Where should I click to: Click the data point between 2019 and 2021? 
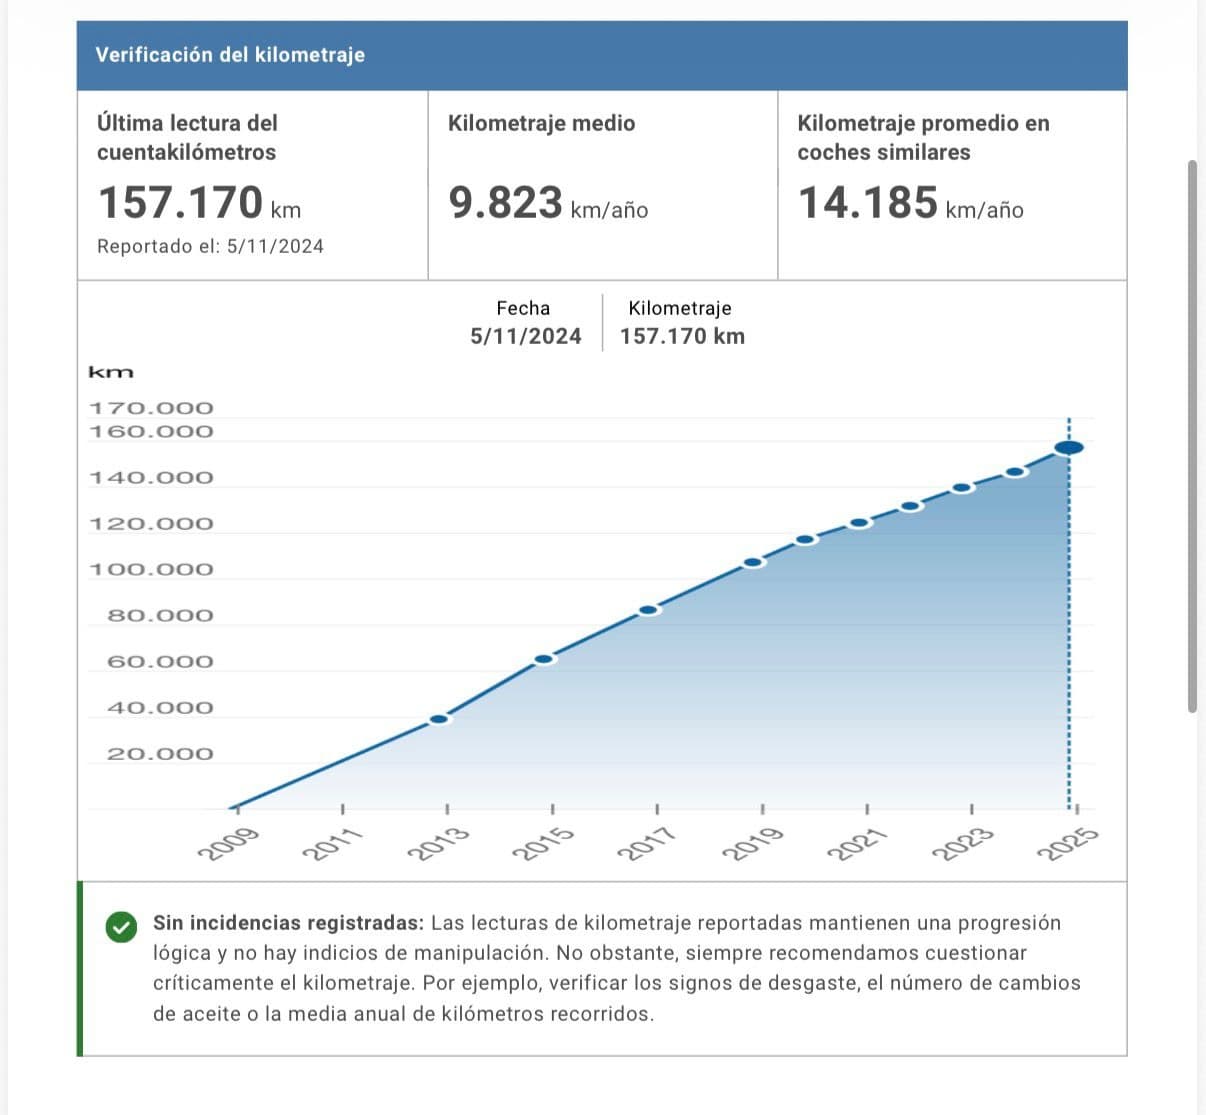tap(806, 540)
